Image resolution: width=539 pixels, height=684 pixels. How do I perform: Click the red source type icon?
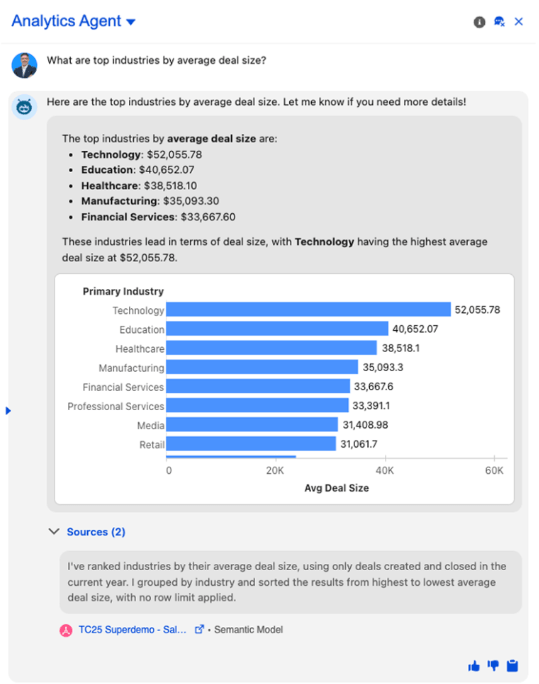pos(66,630)
